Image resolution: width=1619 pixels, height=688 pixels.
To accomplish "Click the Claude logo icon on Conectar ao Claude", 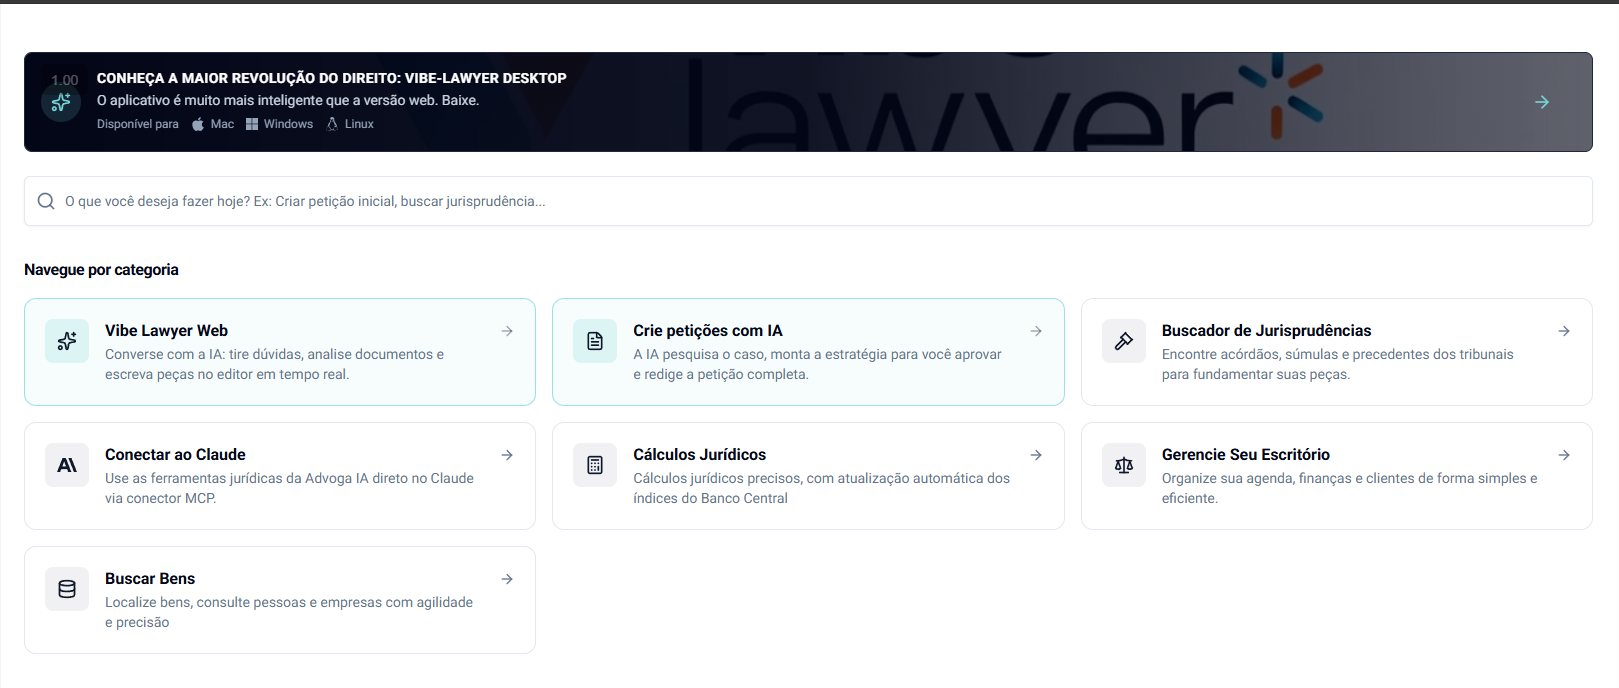I will point(67,465).
